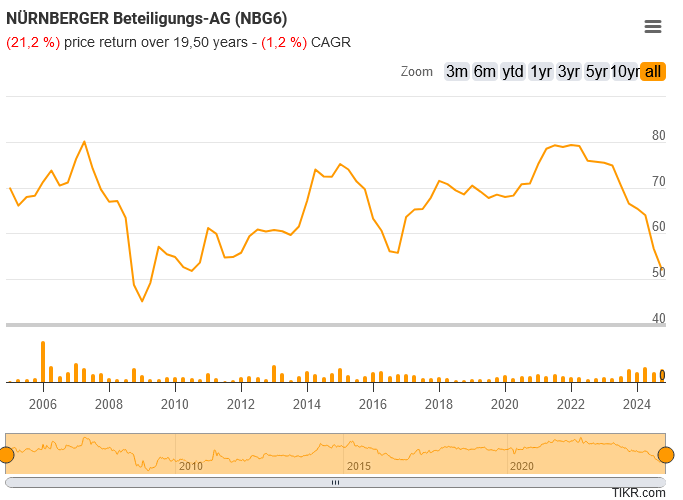This screenshot has width=683, height=500.
Task: Click the (21,2 %) price return value
Action: click(x=33, y=42)
